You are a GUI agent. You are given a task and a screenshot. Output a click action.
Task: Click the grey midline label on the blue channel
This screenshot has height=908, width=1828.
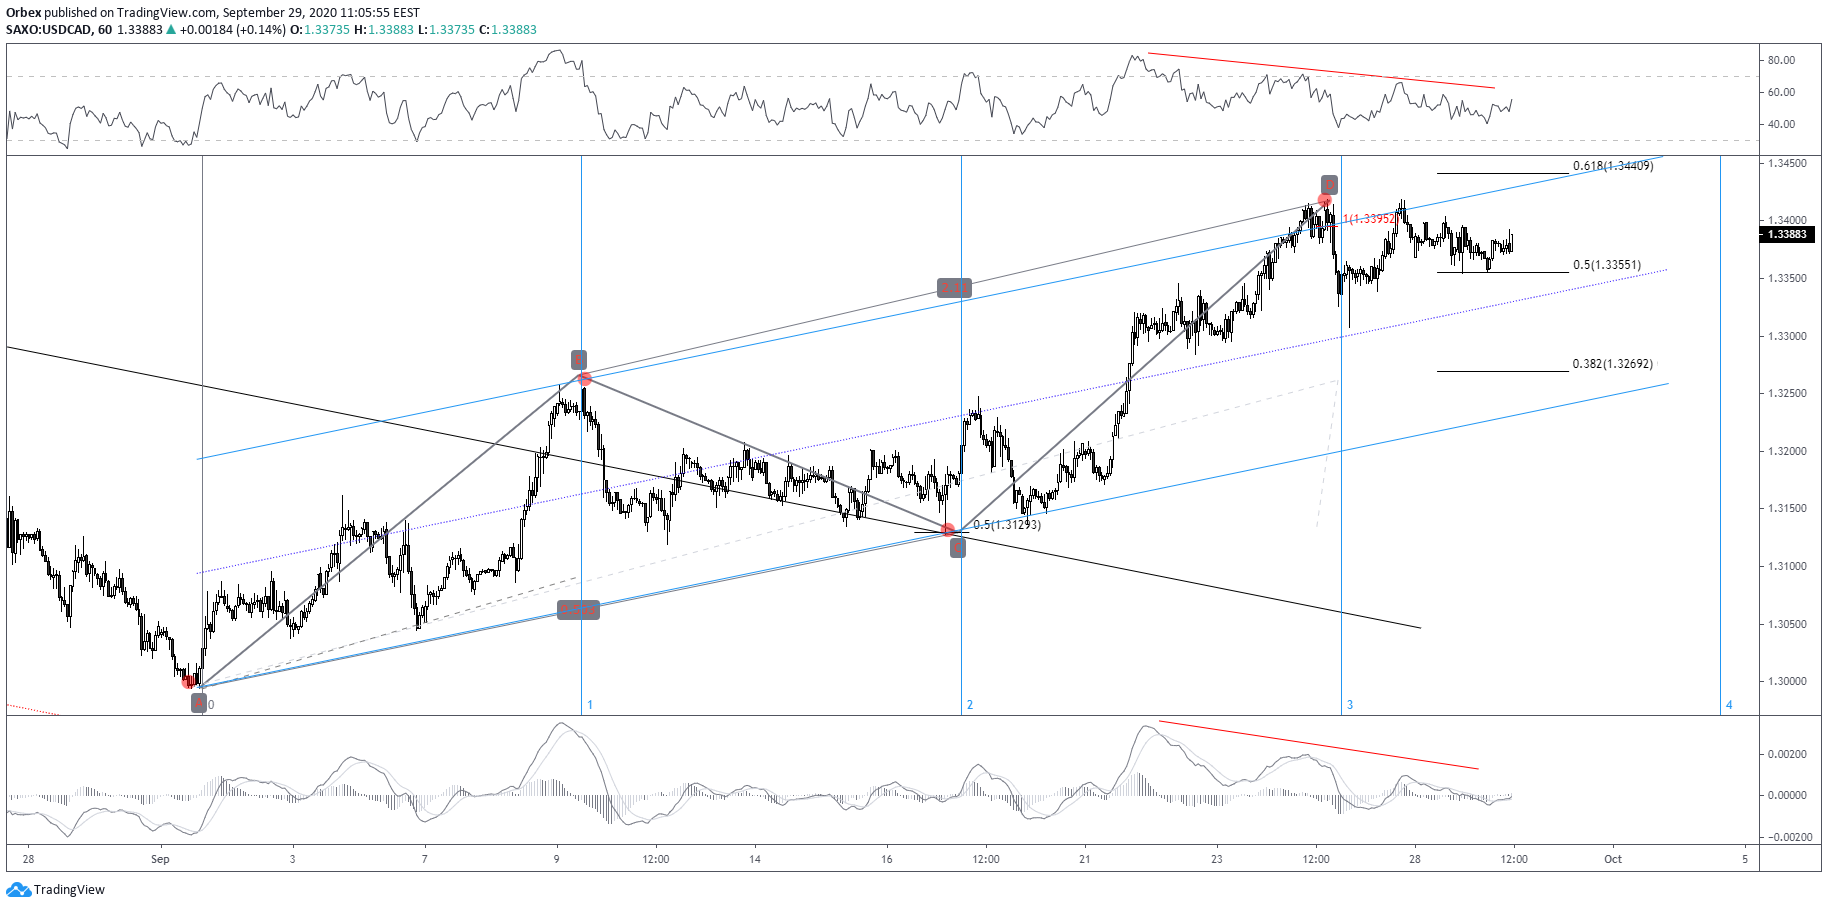(956, 289)
